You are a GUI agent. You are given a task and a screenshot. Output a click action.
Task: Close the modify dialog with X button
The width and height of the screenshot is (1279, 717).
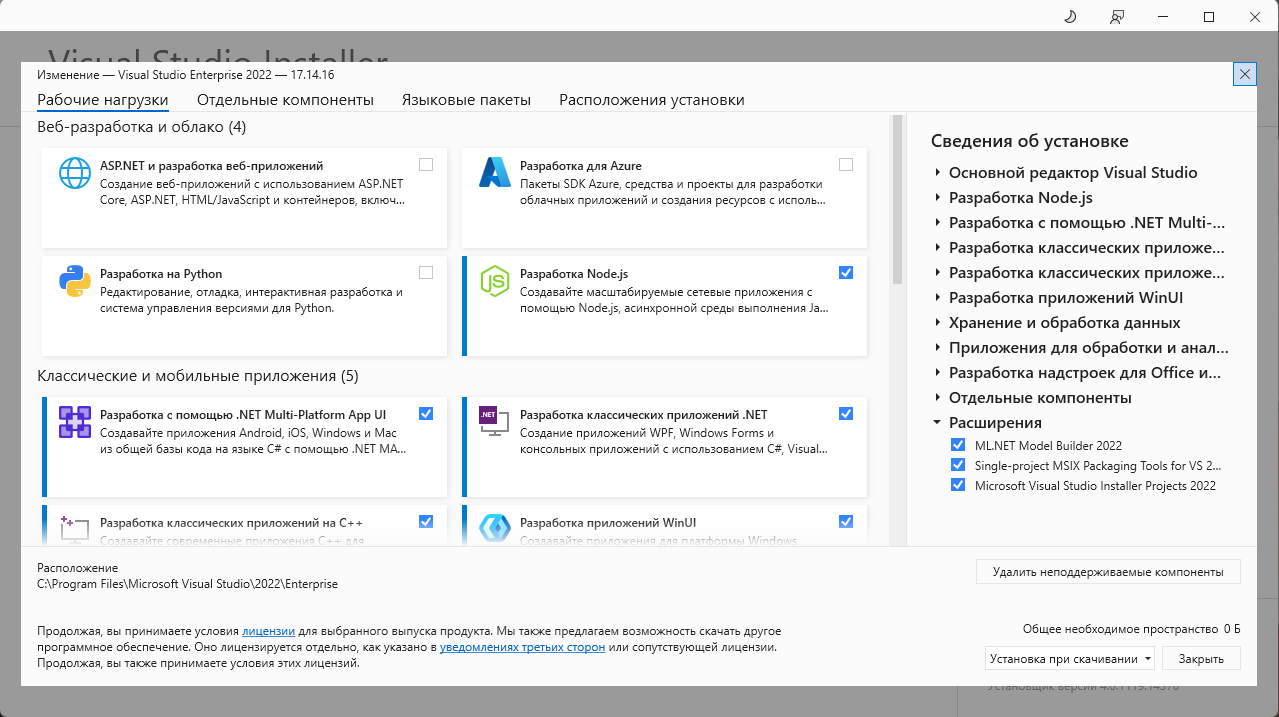point(1244,74)
